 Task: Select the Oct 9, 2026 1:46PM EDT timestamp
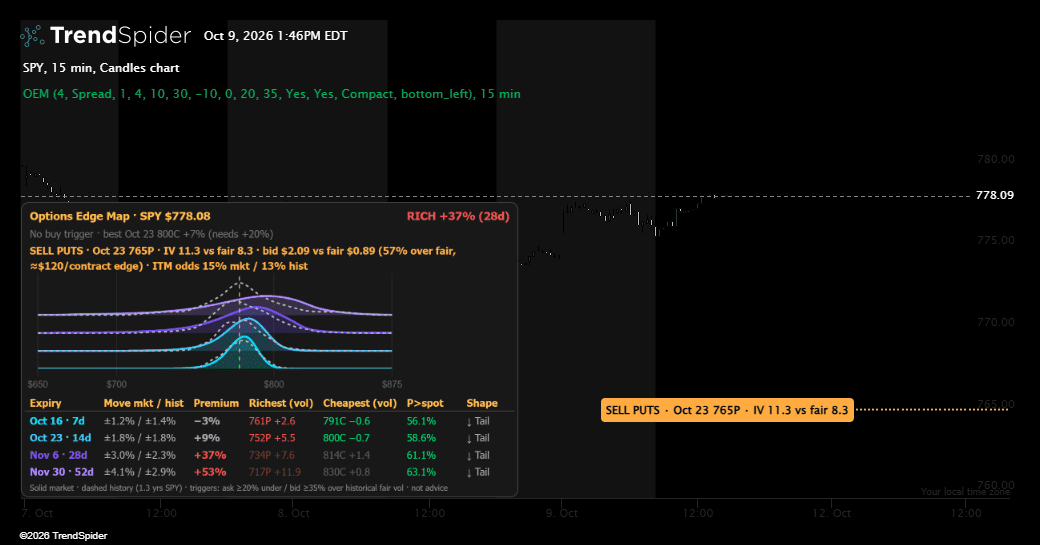tap(275, 36)
